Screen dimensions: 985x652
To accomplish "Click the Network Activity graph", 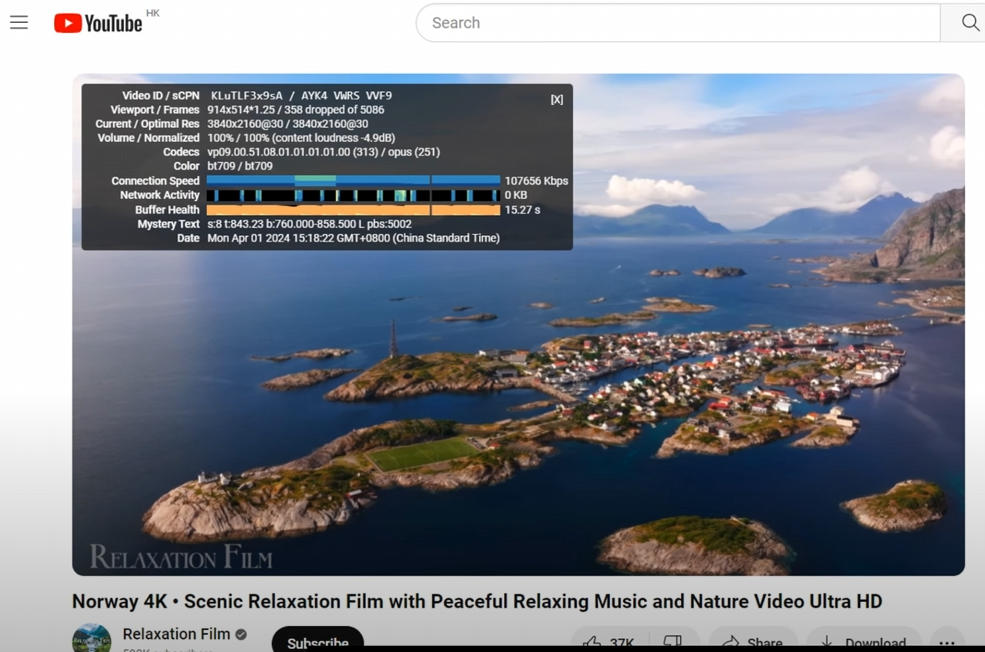I will (353, 195).
